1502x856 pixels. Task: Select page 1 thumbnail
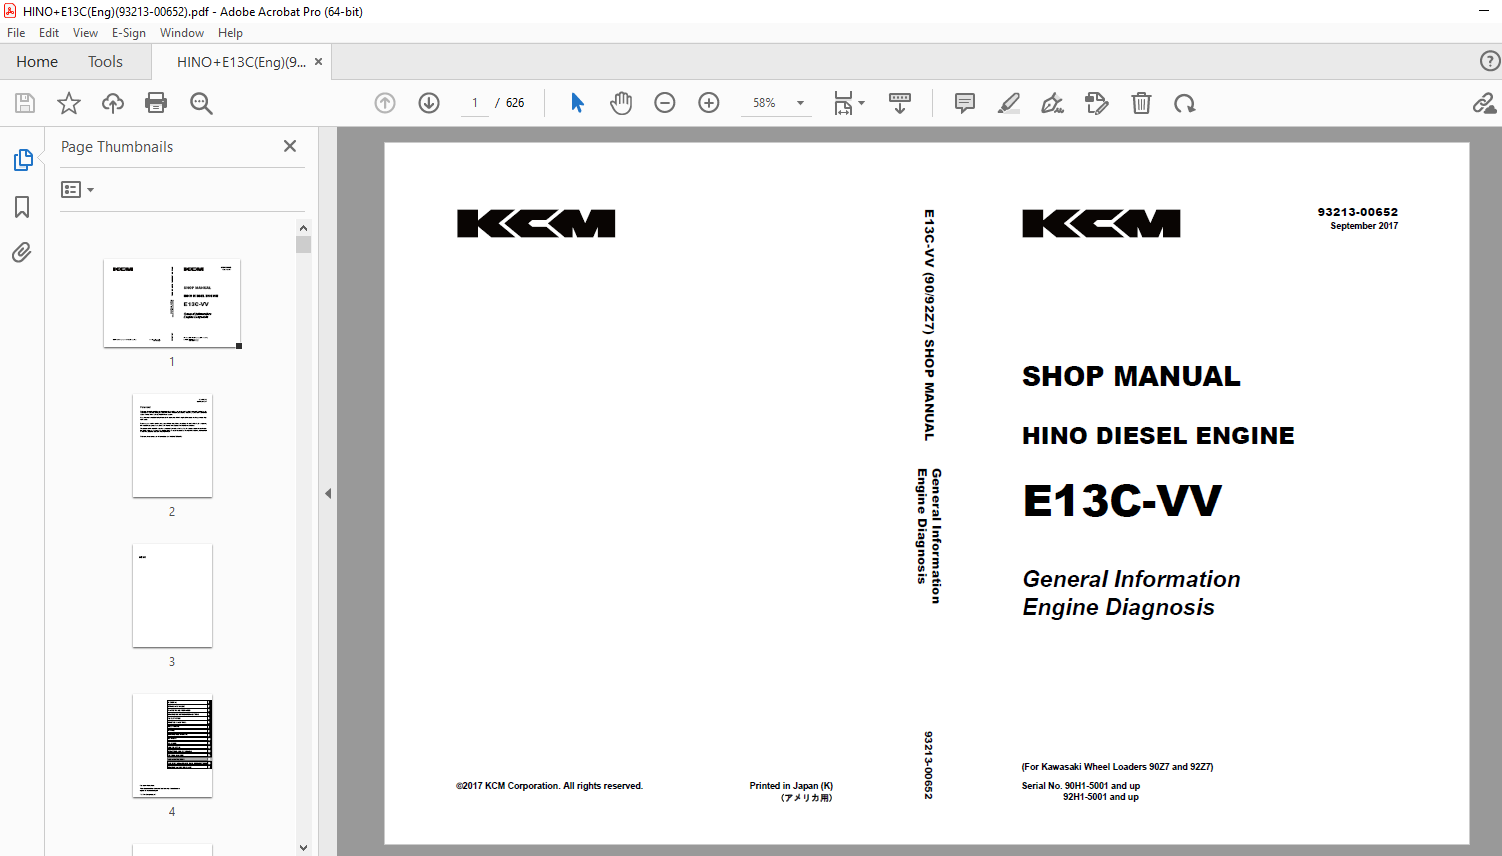pos(172,303)
